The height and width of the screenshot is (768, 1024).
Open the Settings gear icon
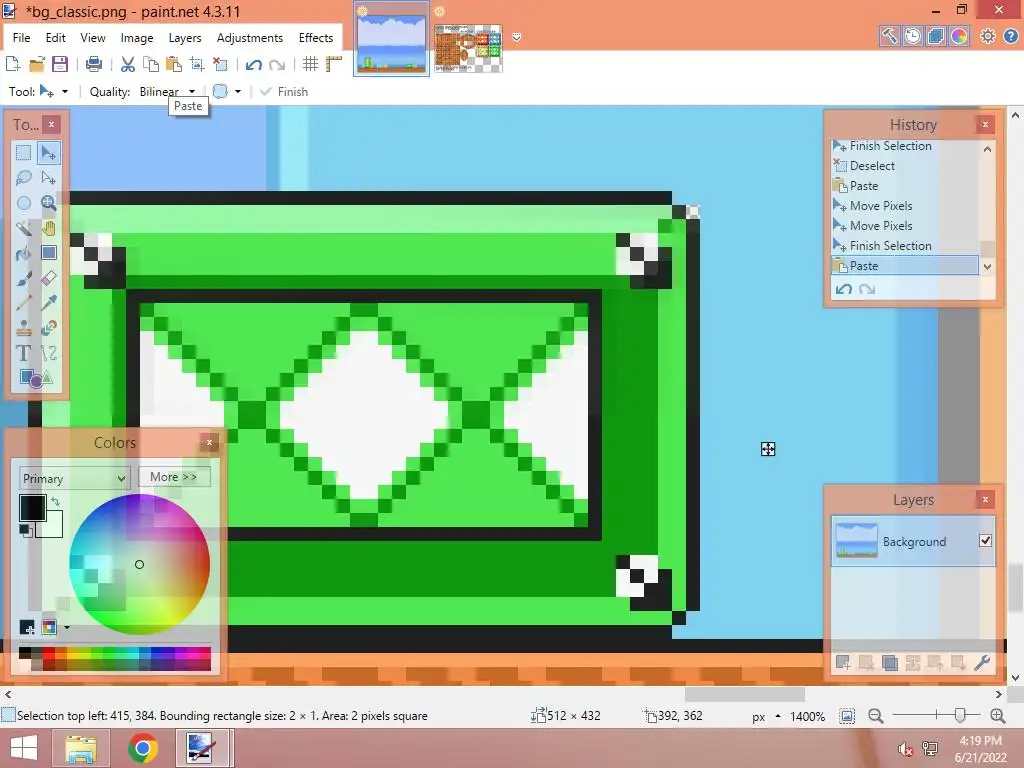click(x=987, y=36)
